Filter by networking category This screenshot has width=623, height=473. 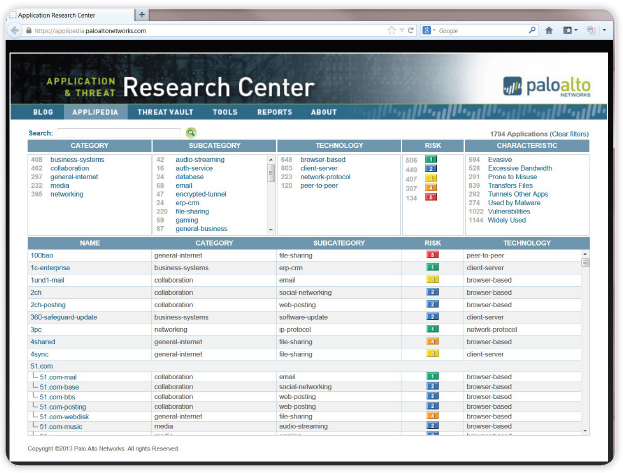(x=67, y=194)
